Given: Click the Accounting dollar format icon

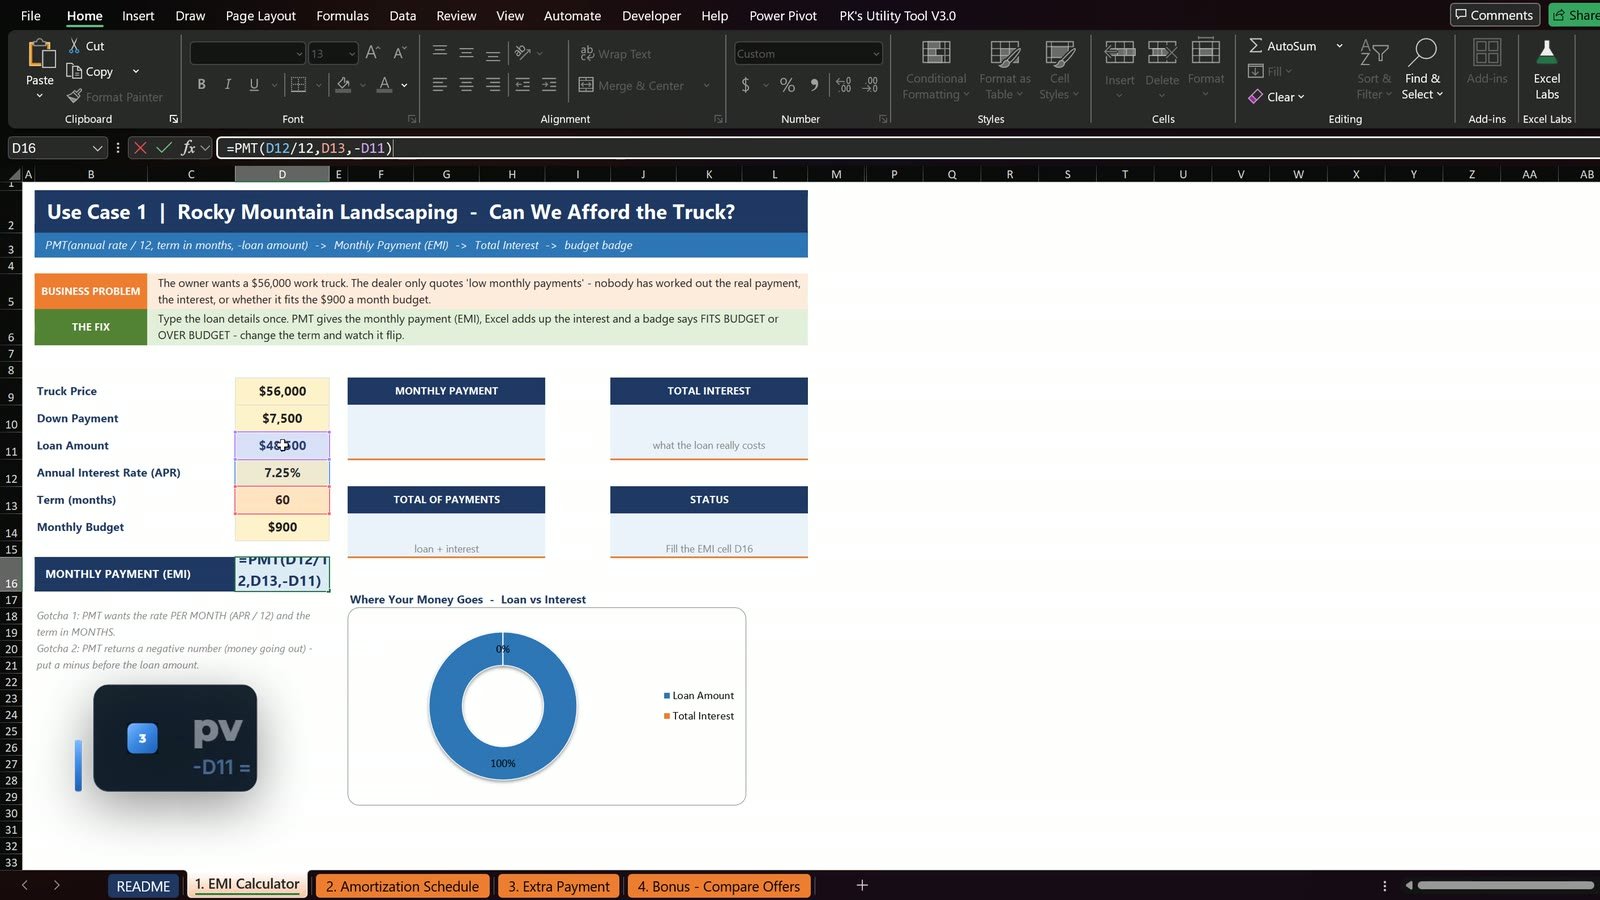Looking at the screenshot, I should [x=745, y=85].
